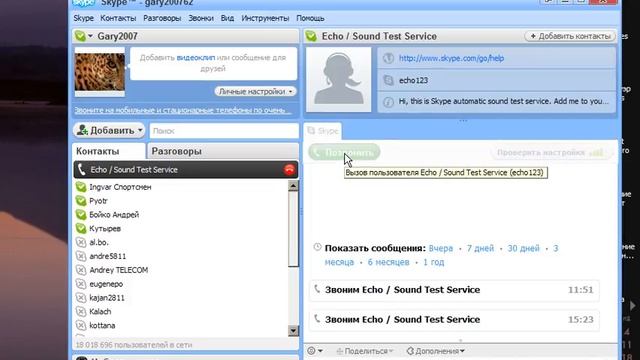
Task: Click echo123 Skype name text
Action: 413,80
